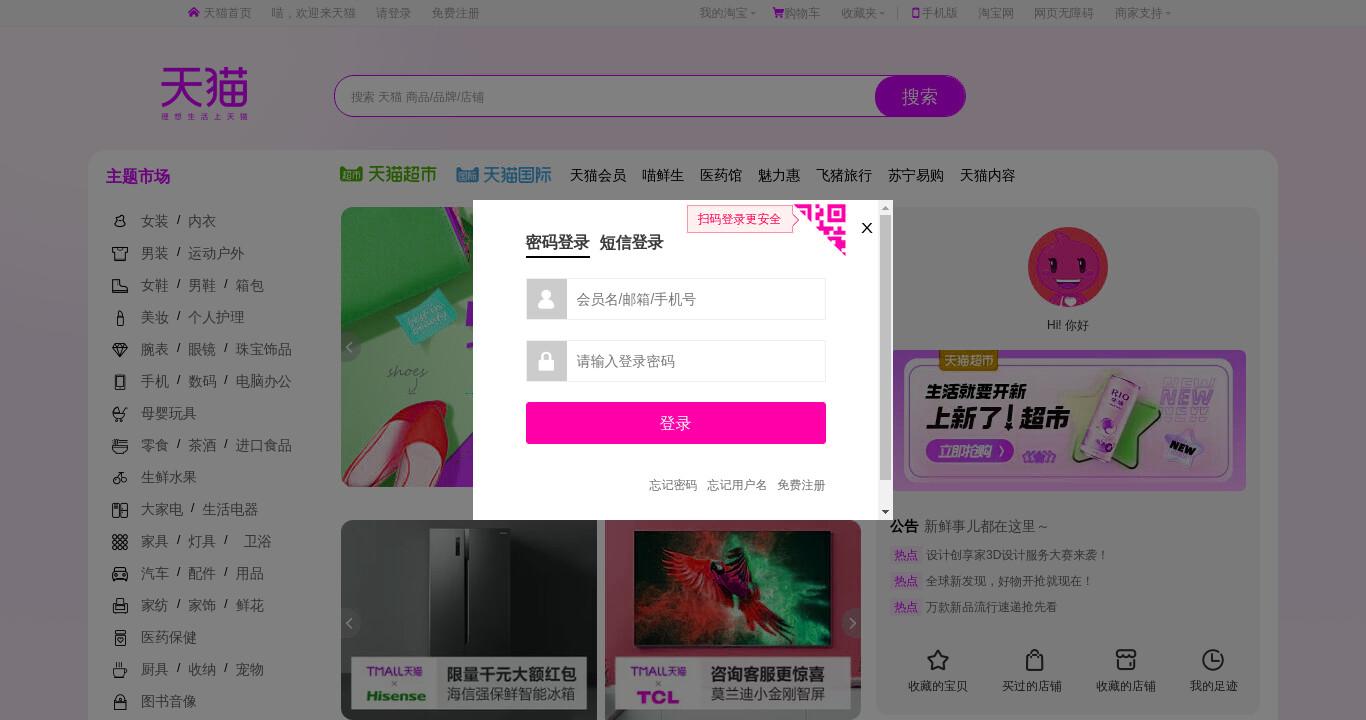Screen dimensions: 1366x720
Task: Click the login dialog vertical scrollbar
Action: [885, 360]
